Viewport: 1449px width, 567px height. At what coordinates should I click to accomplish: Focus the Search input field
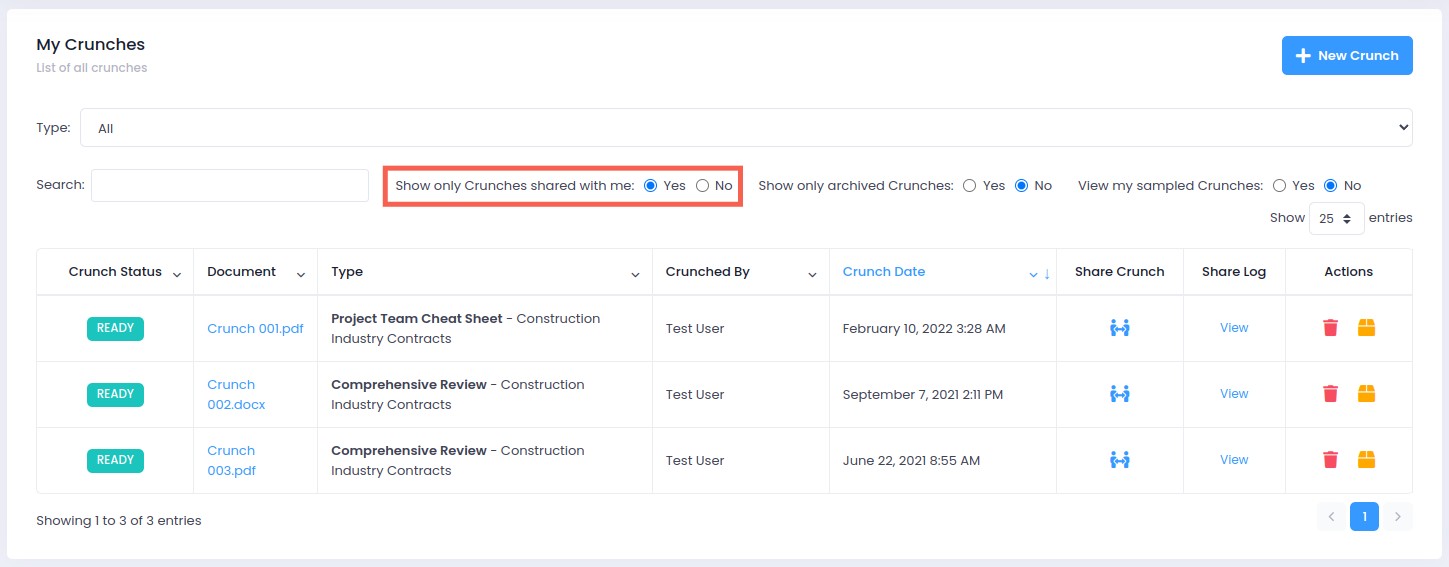pos(230,185)
